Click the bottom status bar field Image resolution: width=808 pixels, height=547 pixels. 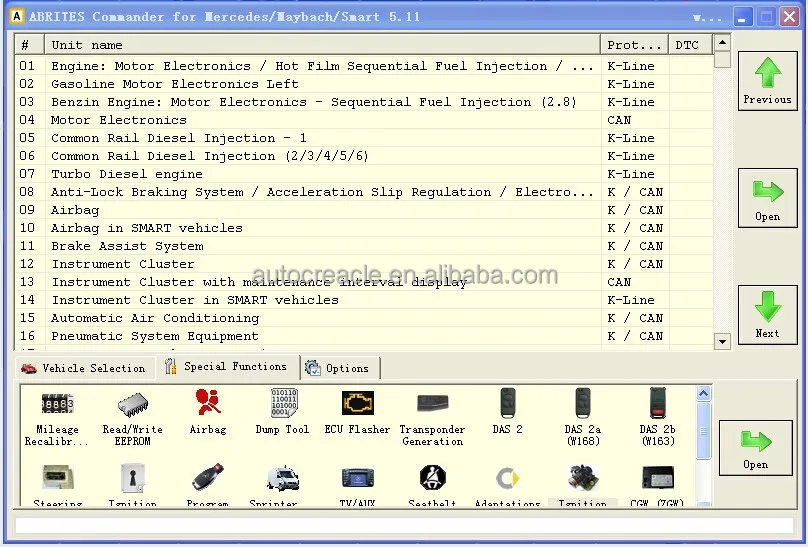coord(404,525)
